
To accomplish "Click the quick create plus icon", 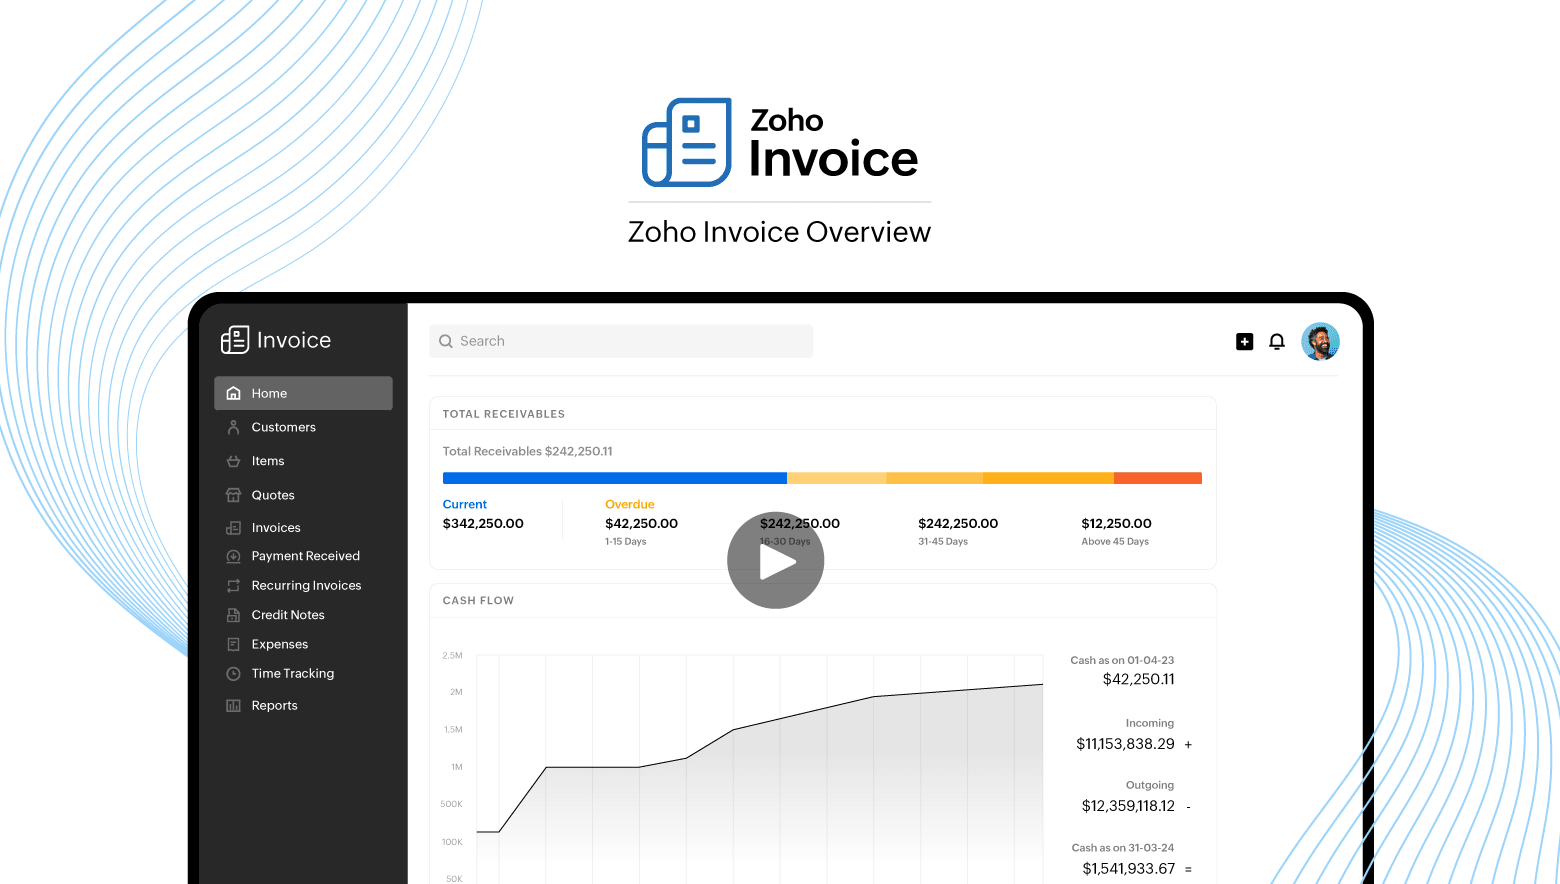I will click(1244, 342).
